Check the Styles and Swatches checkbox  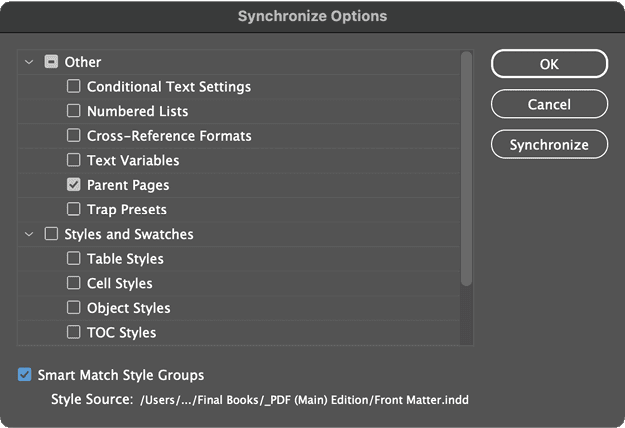[x=51, y=234]
